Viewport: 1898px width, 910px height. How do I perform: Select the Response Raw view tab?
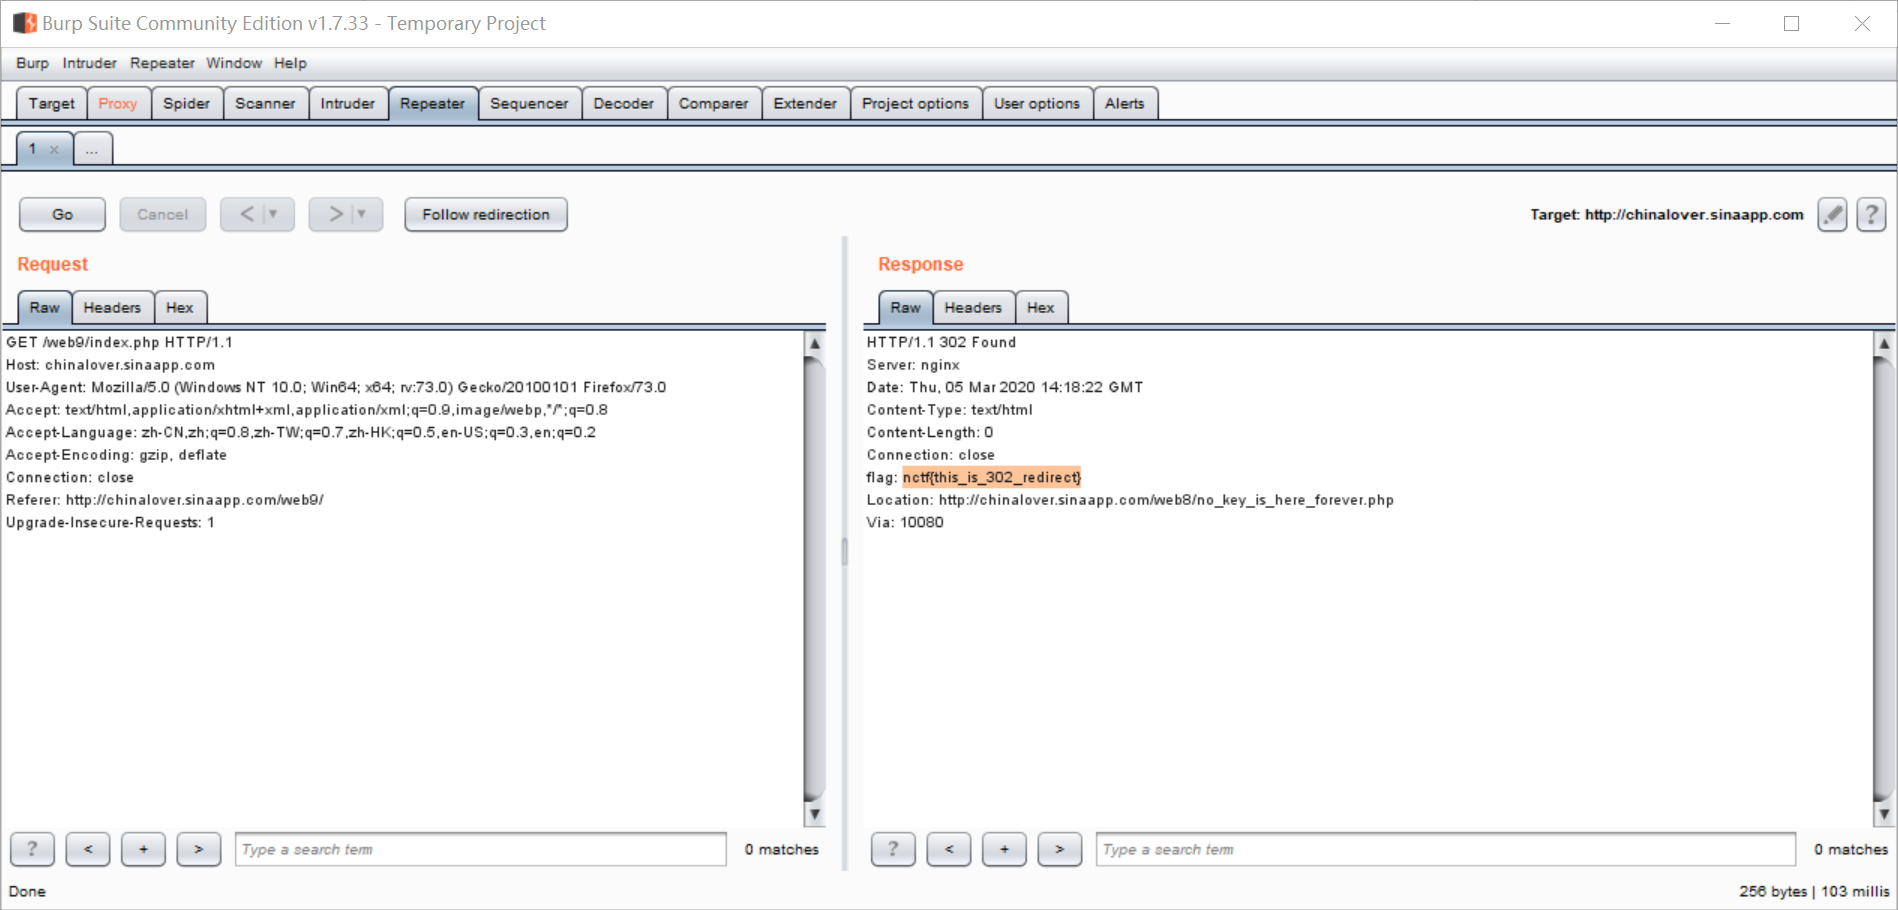click(905, 307)
